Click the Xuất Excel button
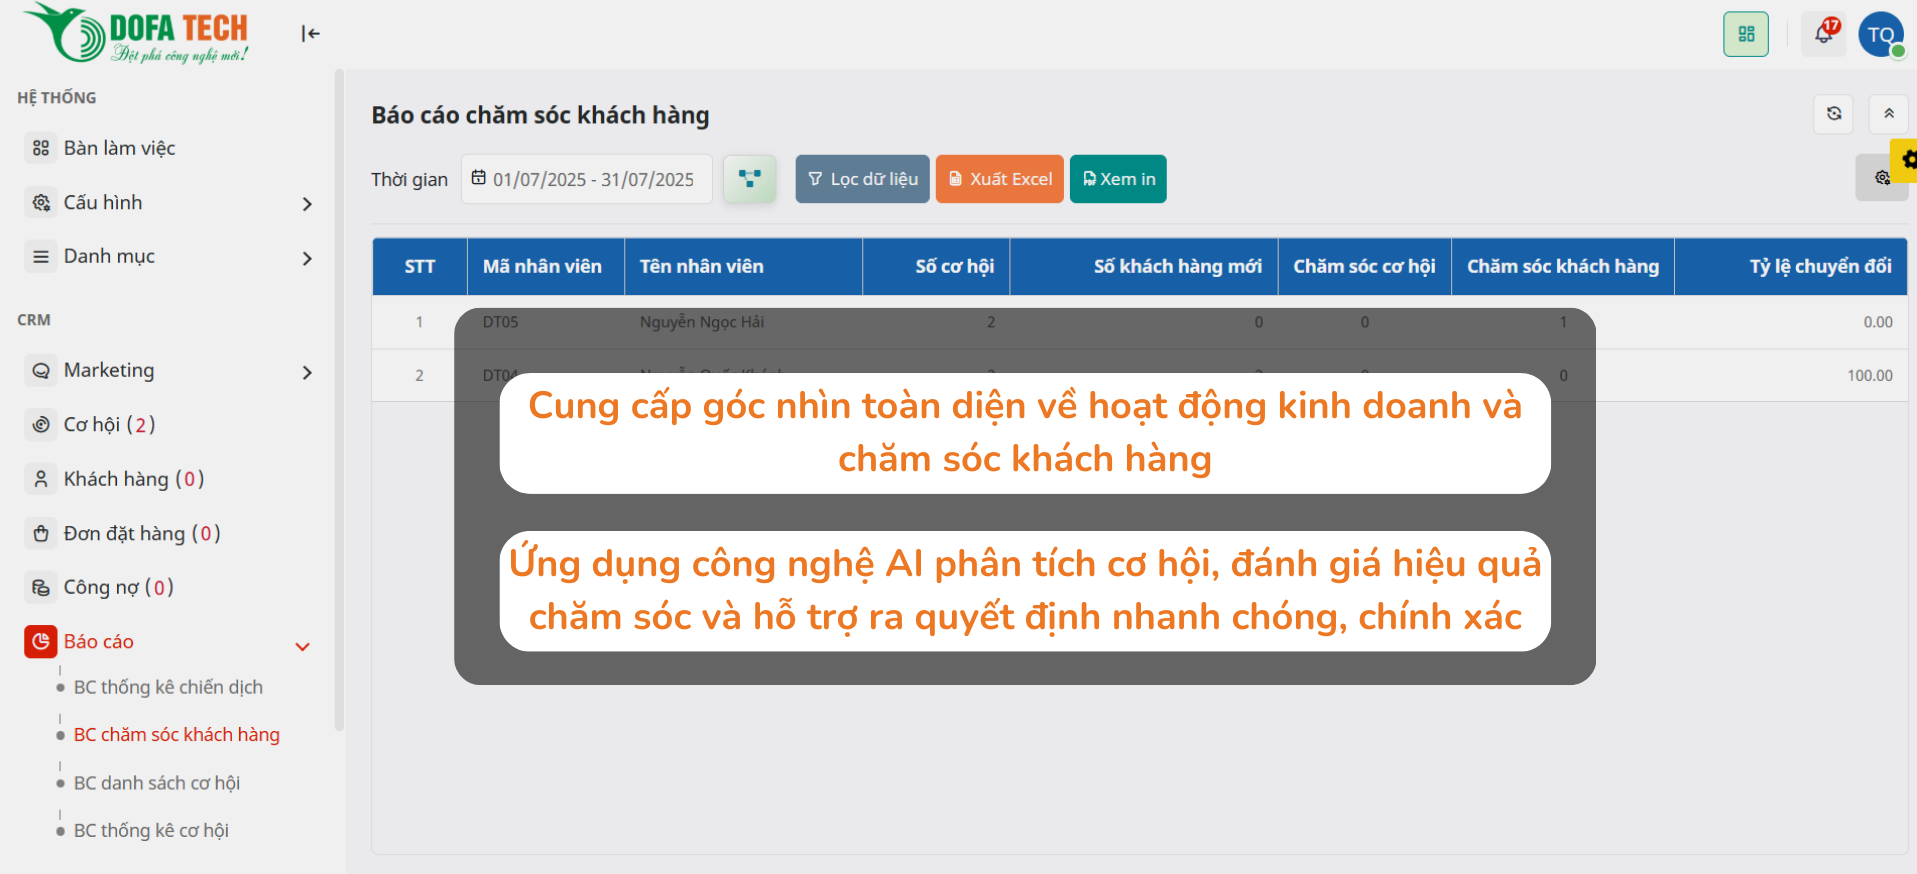This screenshot has width=1917, height=874. tap(999, 179)
